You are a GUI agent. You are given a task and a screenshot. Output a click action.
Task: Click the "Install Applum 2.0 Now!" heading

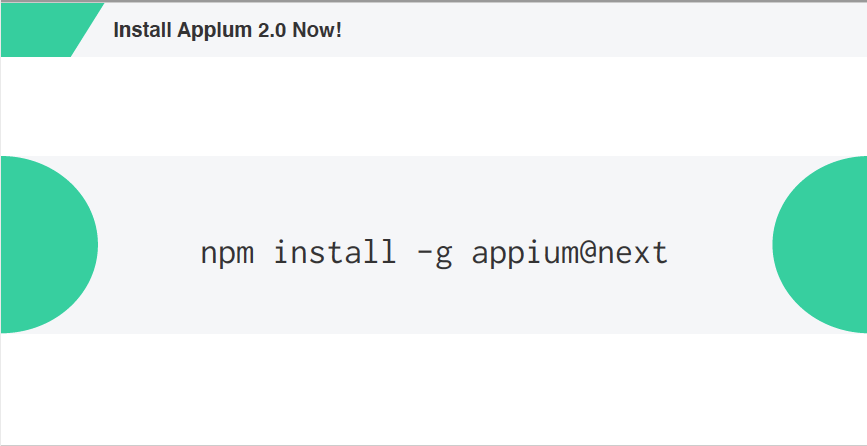pos(227,30)
